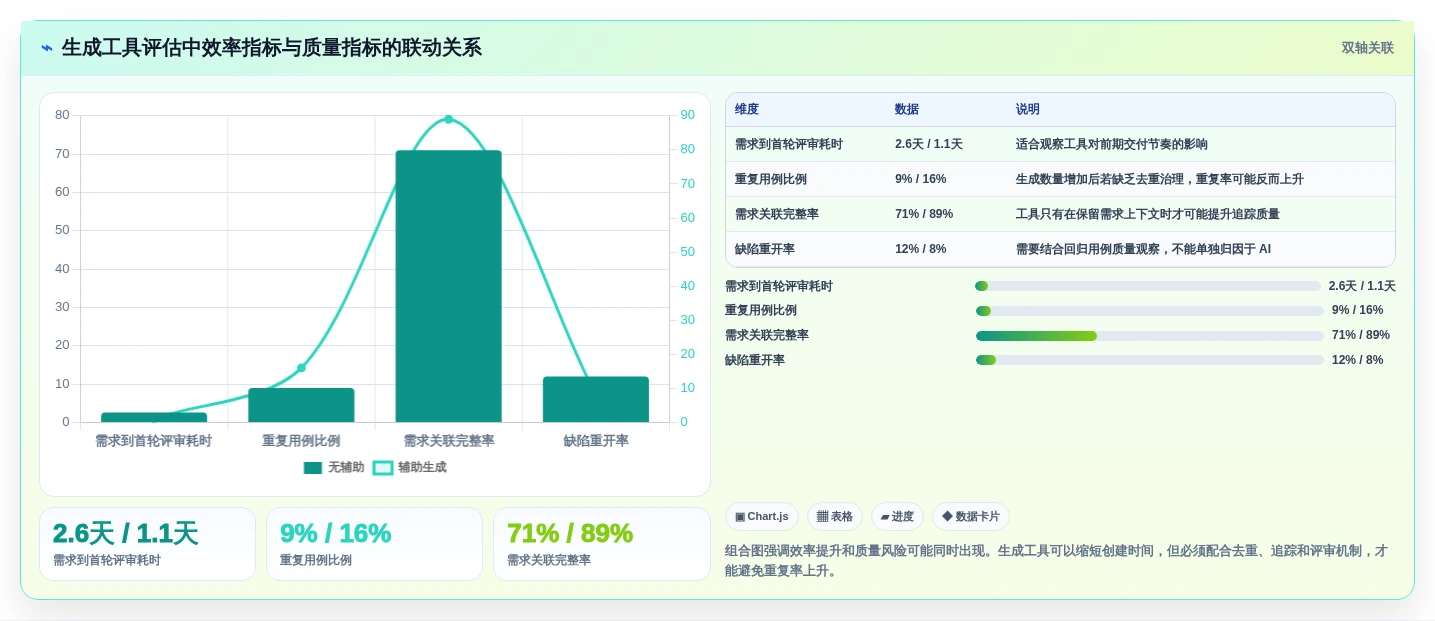
Task: Click the 重复用例比例 bar in the chart
Action: click(301, 405)
